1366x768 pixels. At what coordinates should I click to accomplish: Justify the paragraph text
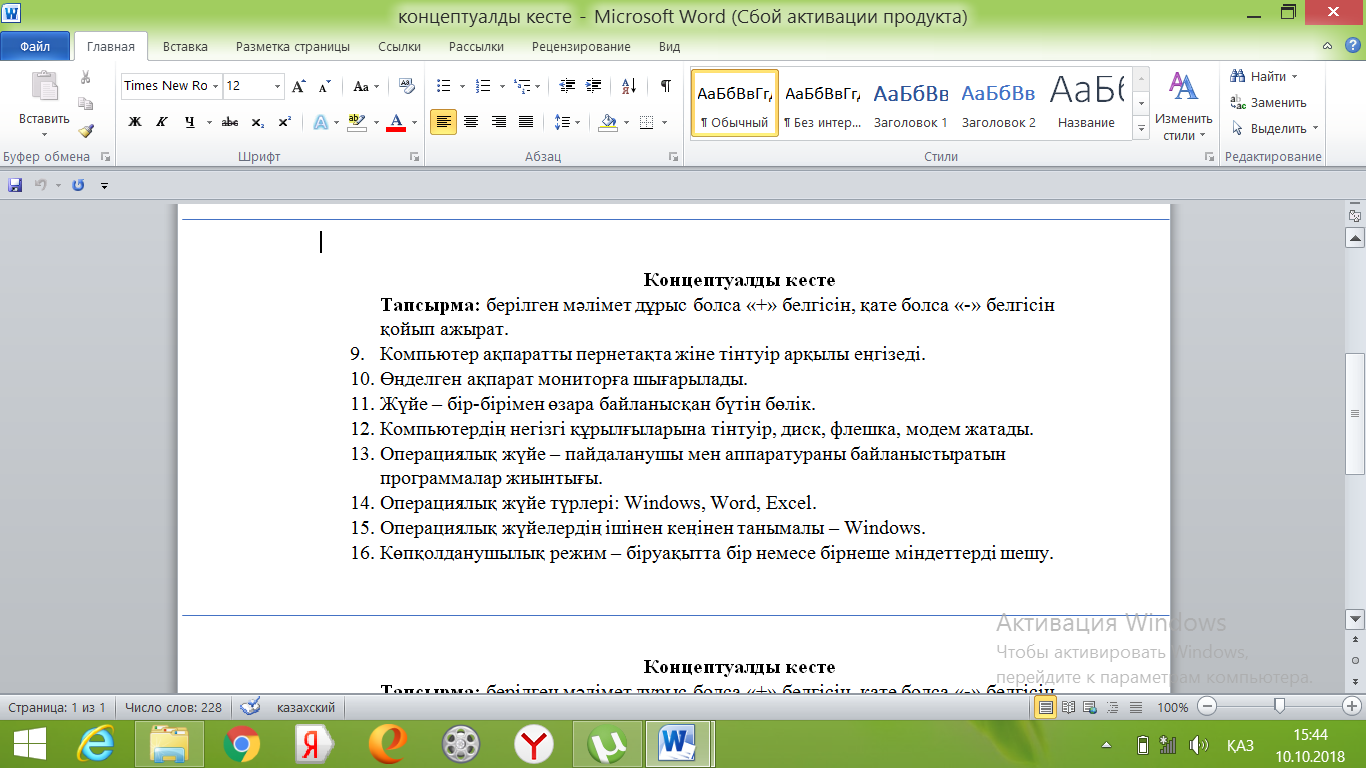(526, 122)
